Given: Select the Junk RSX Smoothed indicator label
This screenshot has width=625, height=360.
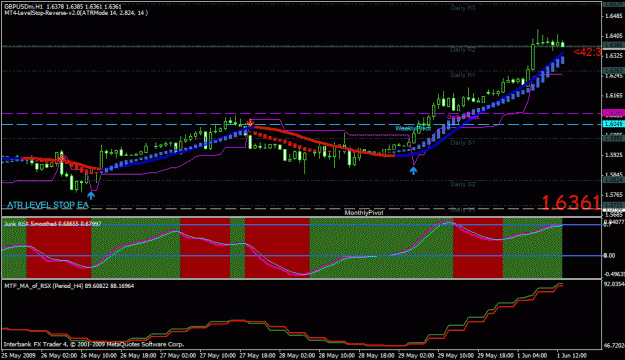Looking at the screenshot, I should 52,224.
